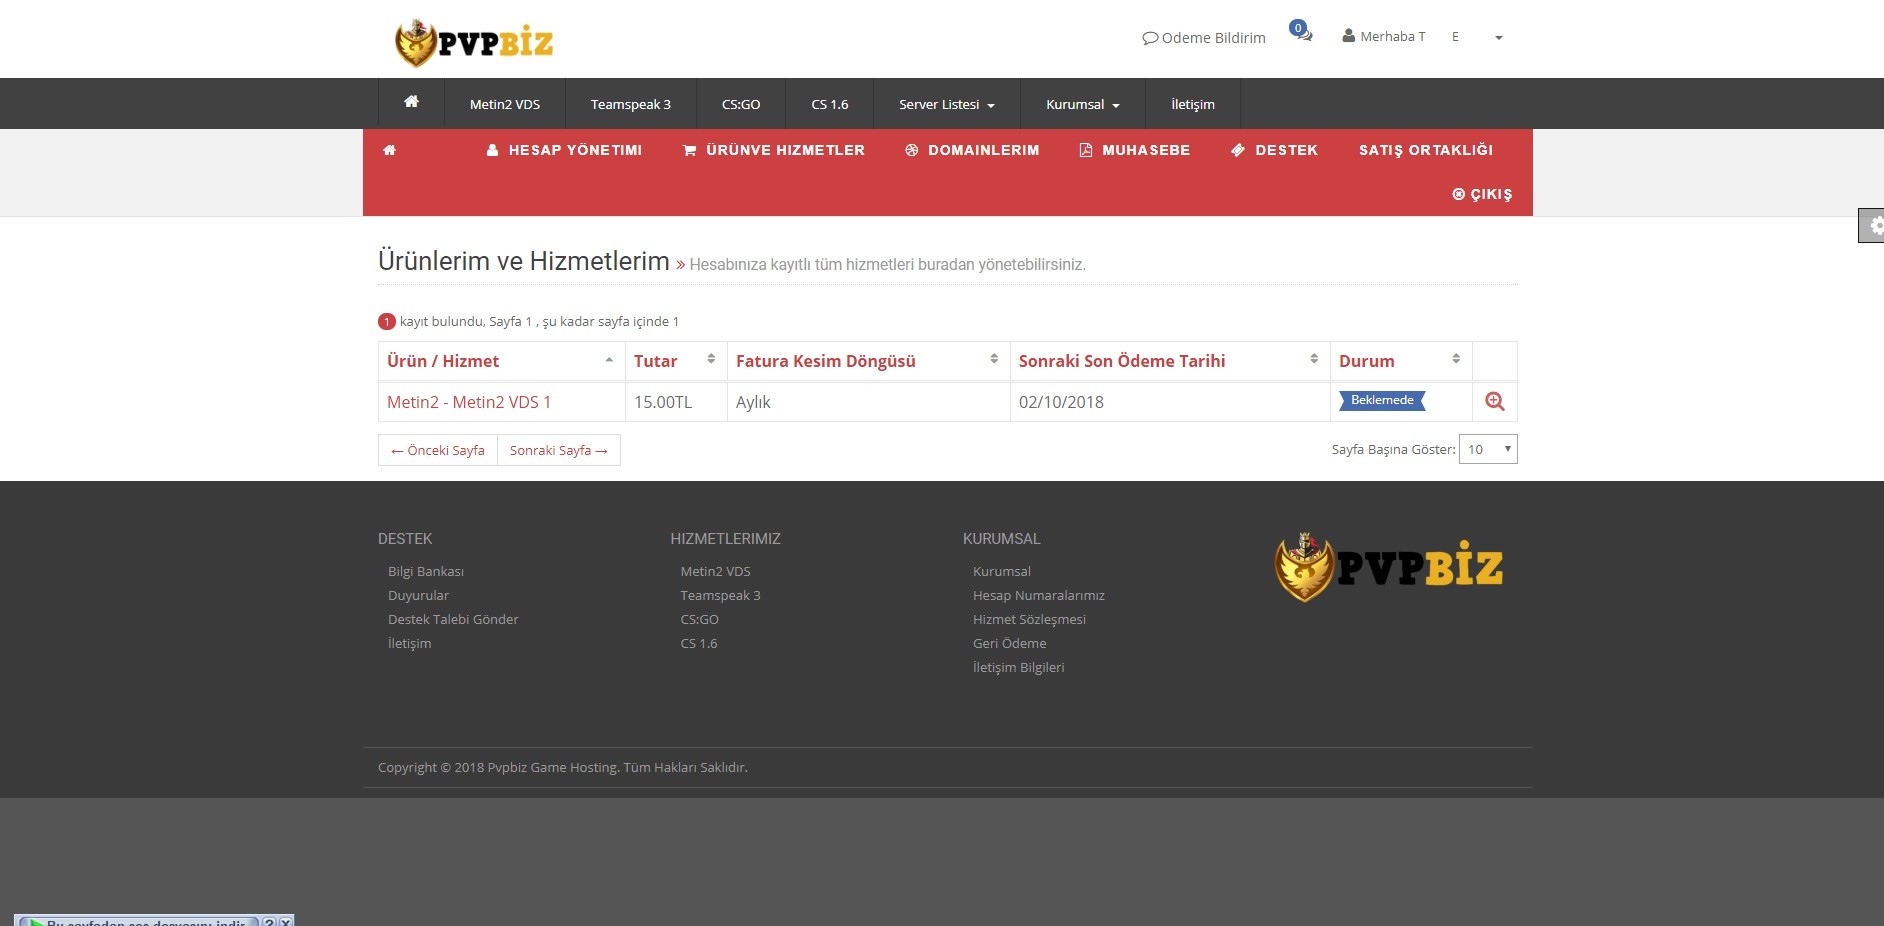Sort by Tutar column
1884x926 pixels.
pyautogui.click(x=676, y=361)
